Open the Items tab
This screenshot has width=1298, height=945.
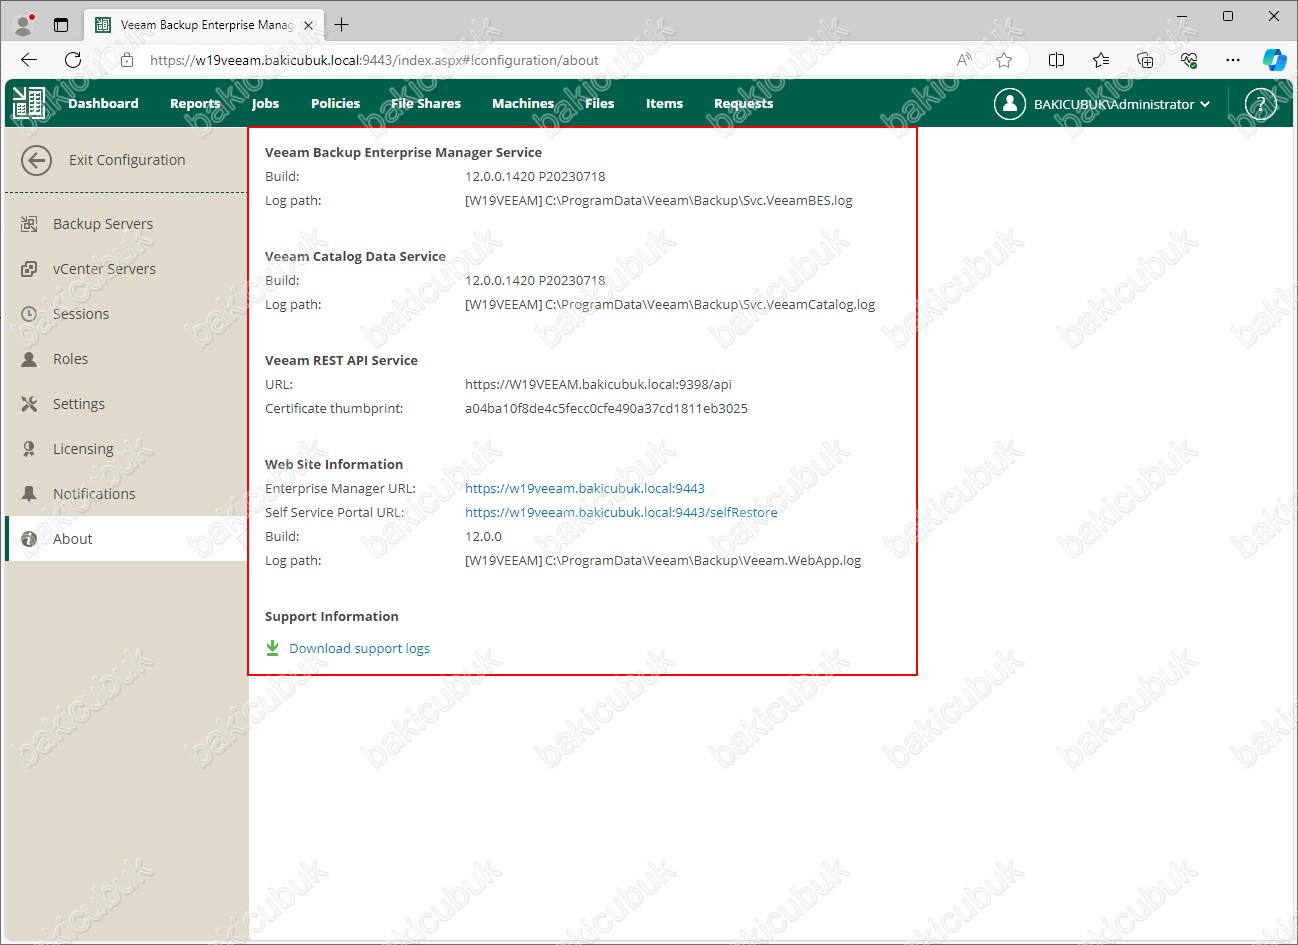(664, 103)
